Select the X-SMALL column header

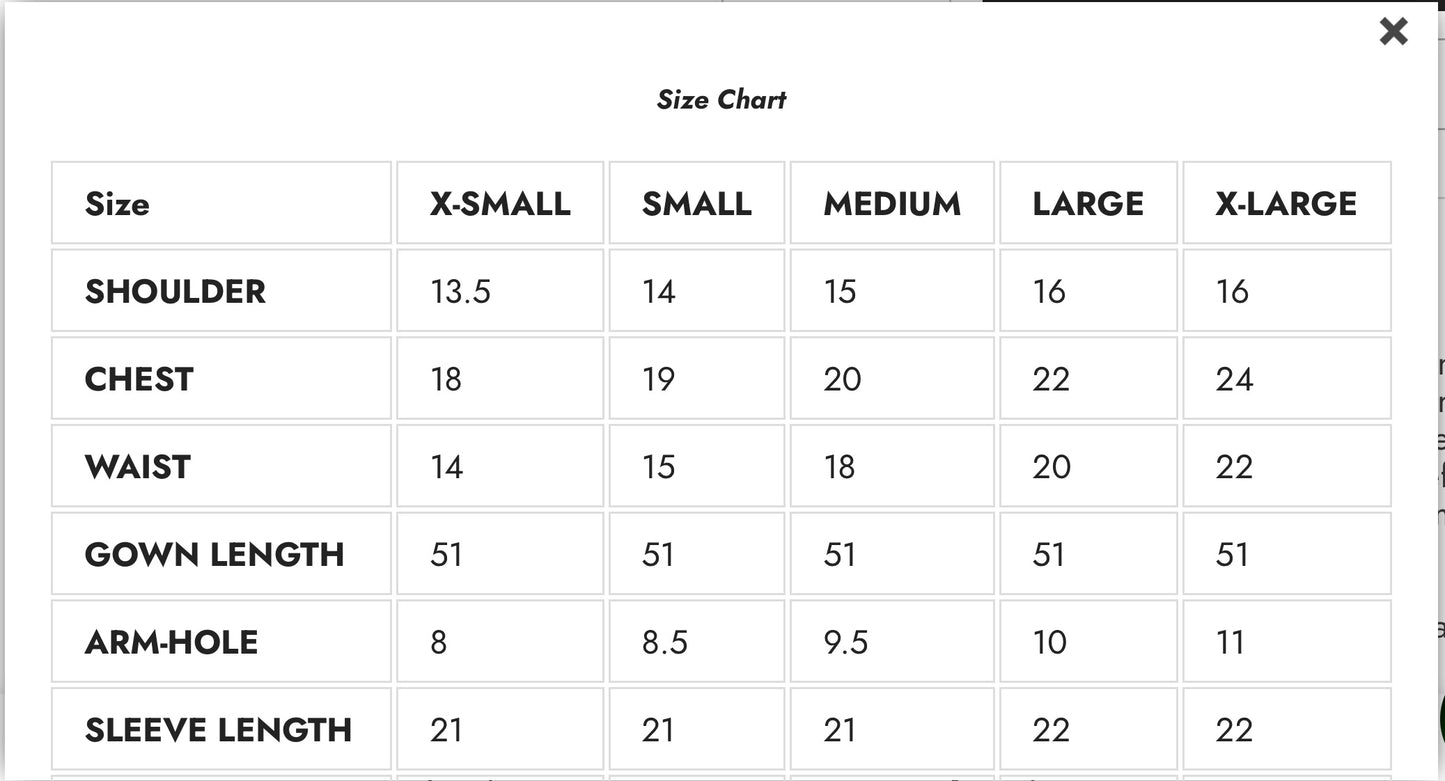pyautogui.click(x=500, y=204)
